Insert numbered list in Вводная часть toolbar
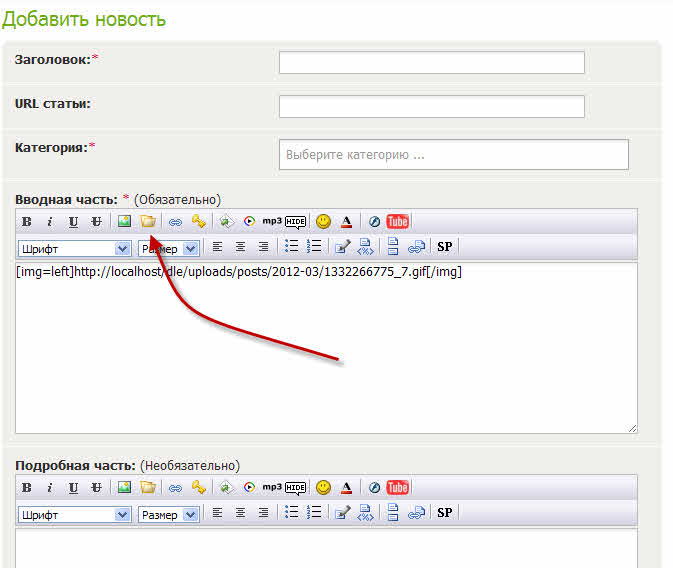The width and height of the screenshot is (673, 568). coord(314,246)
